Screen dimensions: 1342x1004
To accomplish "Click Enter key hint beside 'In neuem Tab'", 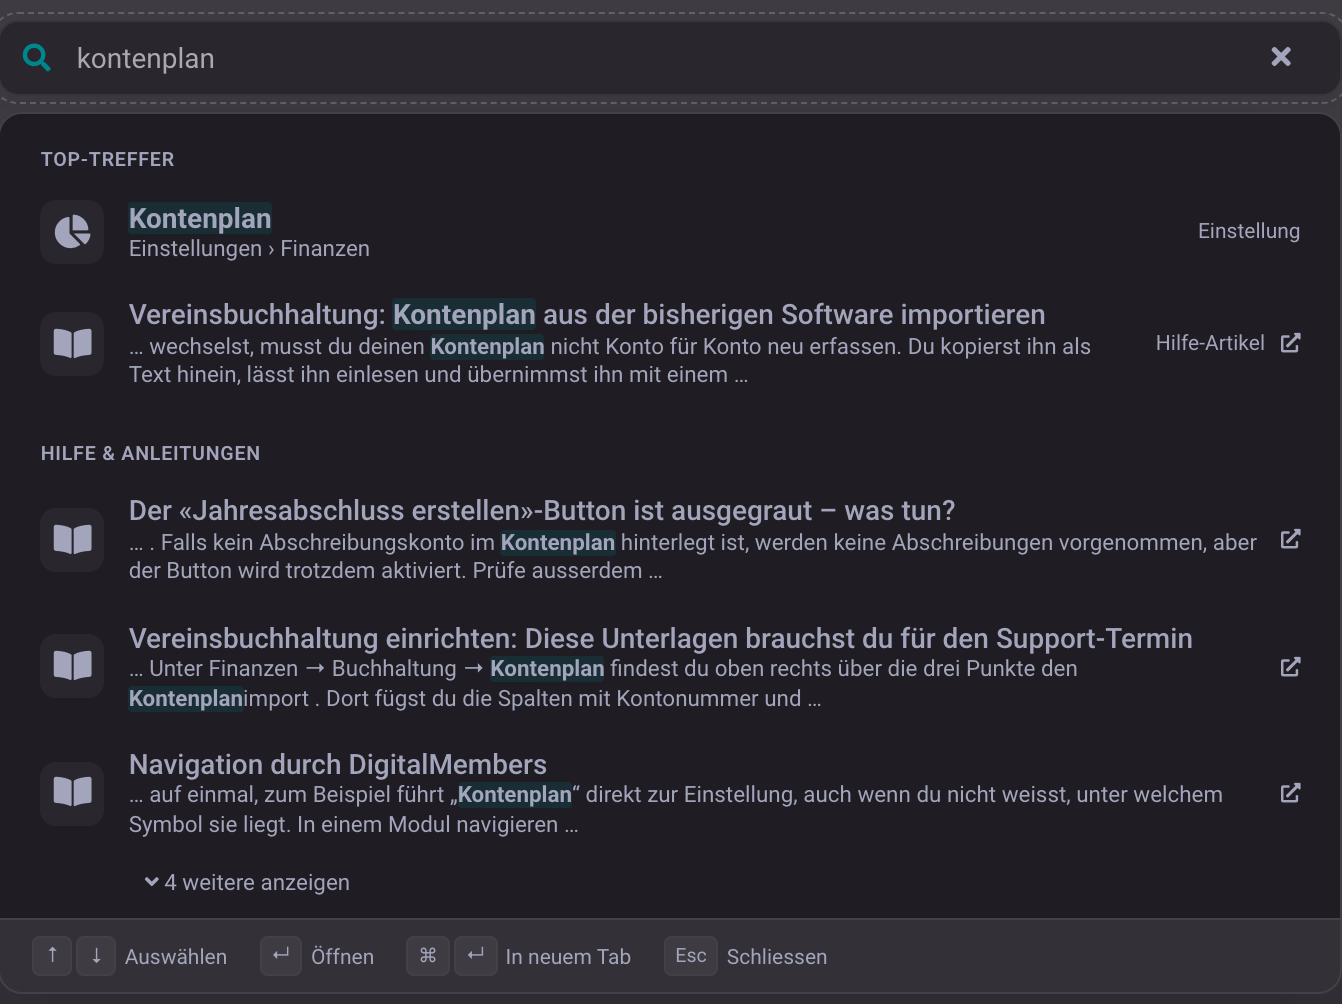I will click(476, 956).
